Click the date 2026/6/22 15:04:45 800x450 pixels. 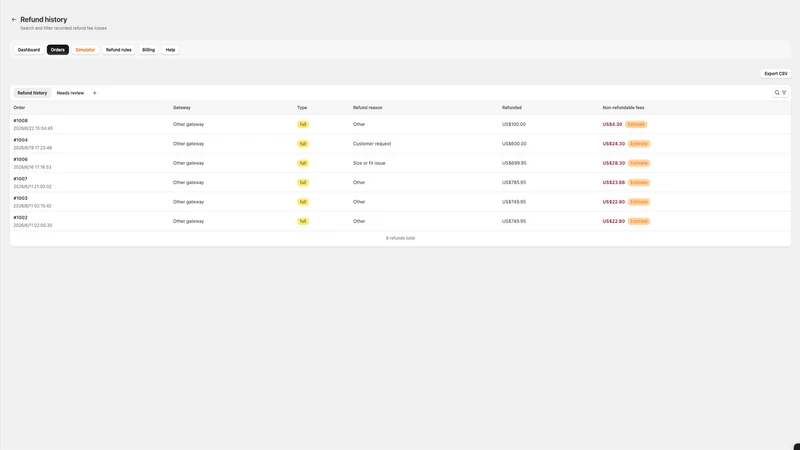[x=33, y=129]
